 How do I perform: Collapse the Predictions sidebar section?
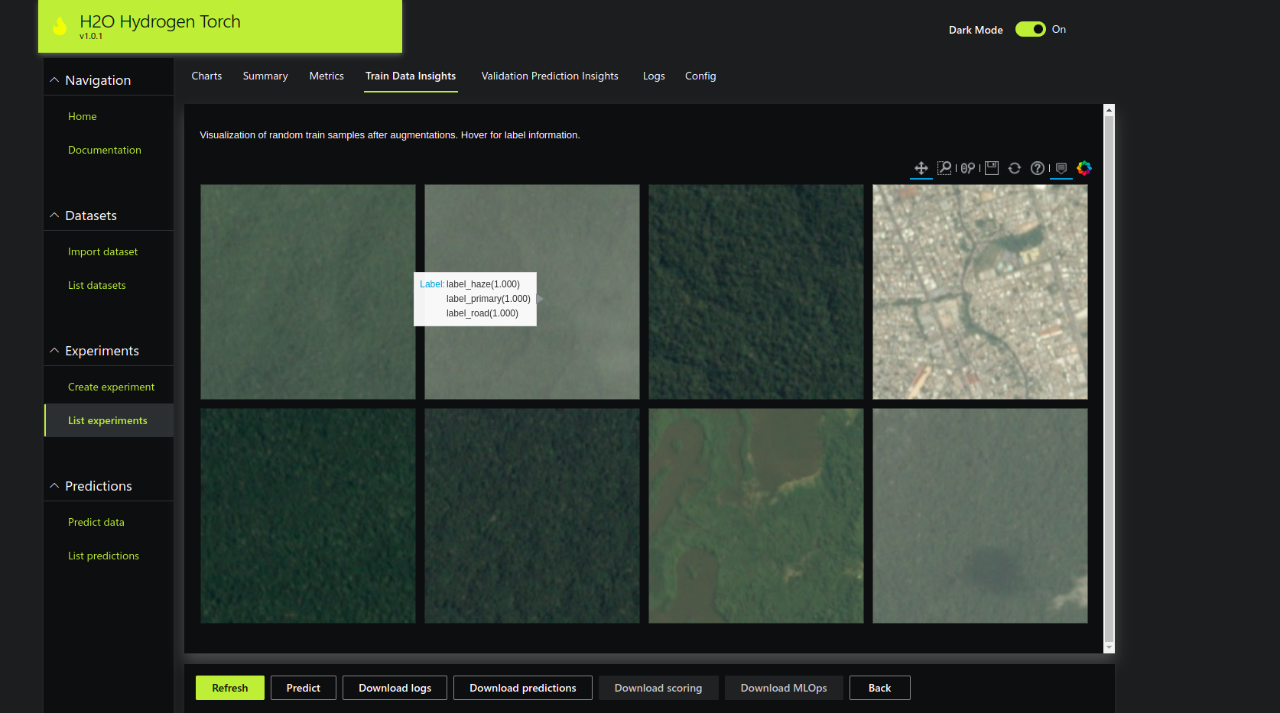tap(54, 486)
